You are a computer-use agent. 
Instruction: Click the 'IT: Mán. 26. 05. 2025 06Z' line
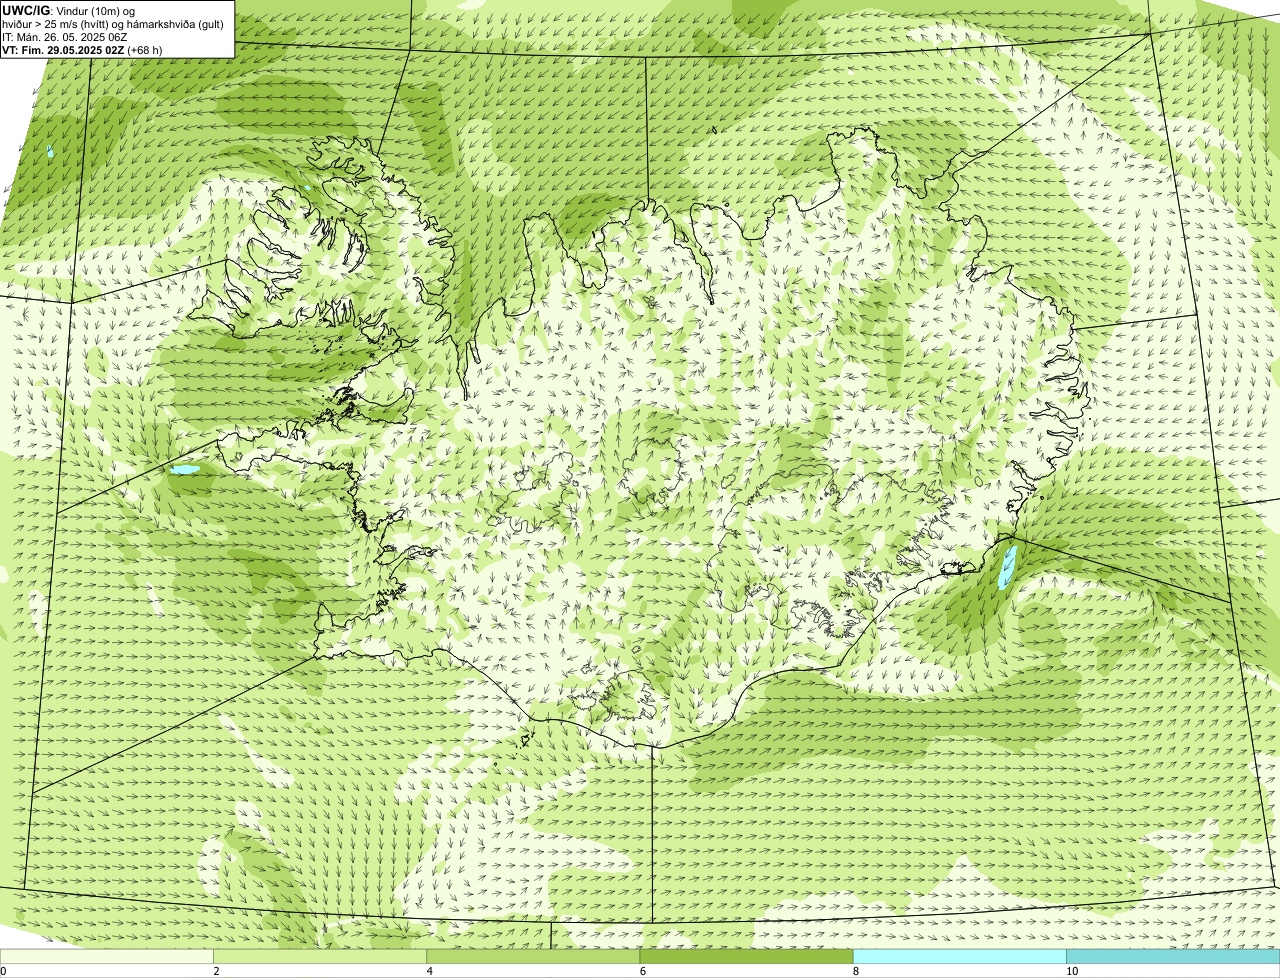coord(65,37)
